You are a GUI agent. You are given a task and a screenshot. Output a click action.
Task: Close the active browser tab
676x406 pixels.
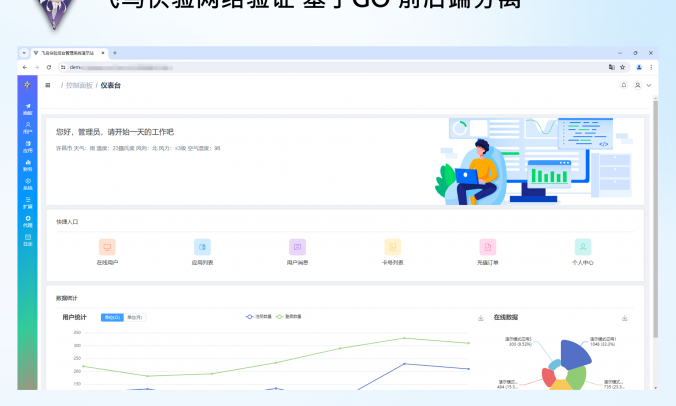click(103, 53)
